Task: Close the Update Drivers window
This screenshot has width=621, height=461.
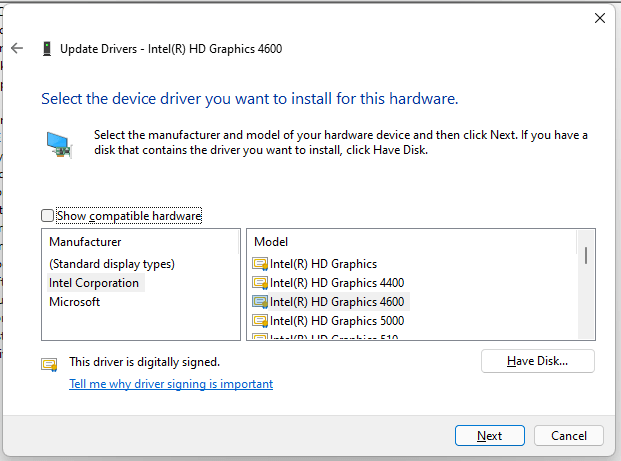Action: (600, 18)
